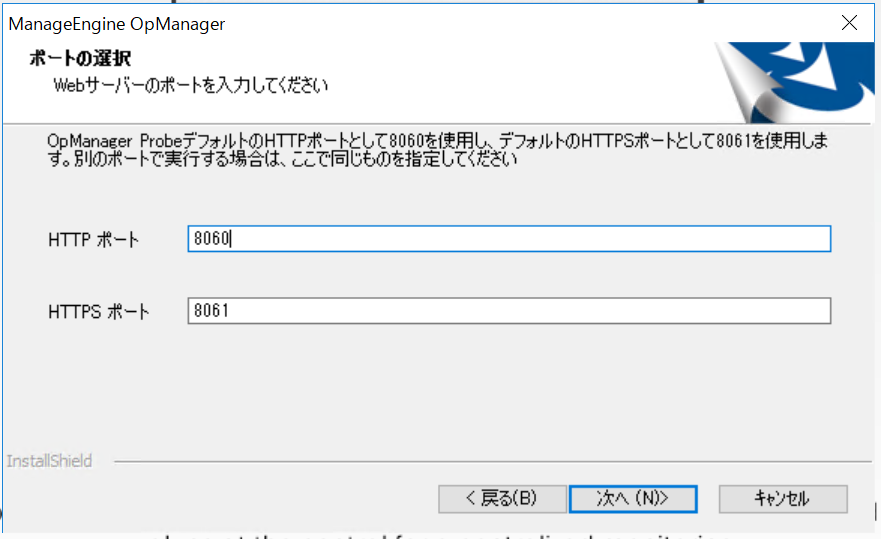Click the InstallShield label text
Viewport: 881px width, 539px height.
pos(49,461)
